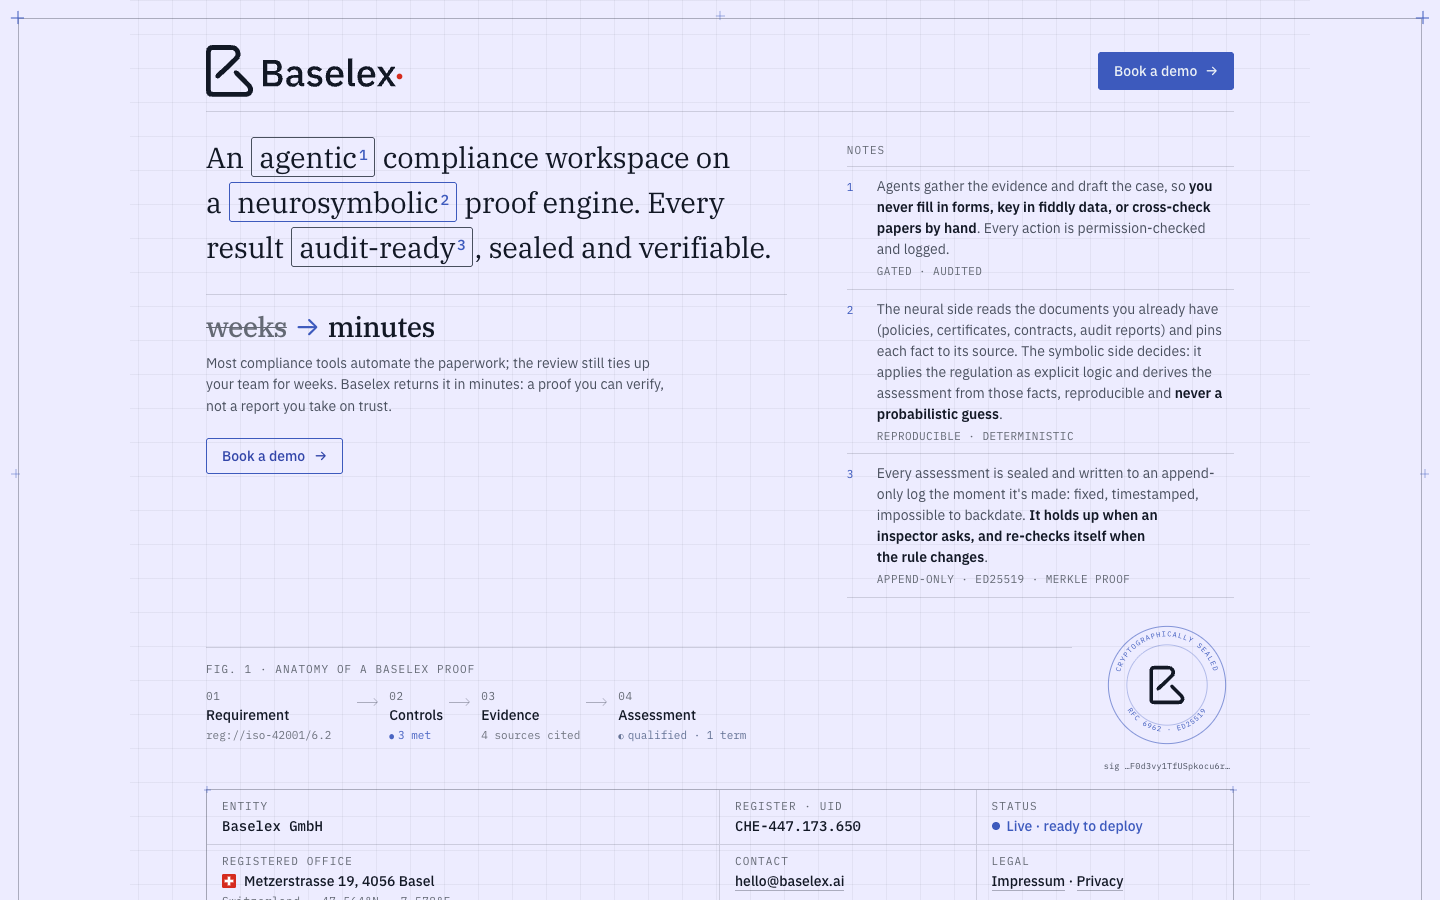The image size is (1440, 900).
Task: Click the '01 Requirement' proof step
Action: click(268, 715)
